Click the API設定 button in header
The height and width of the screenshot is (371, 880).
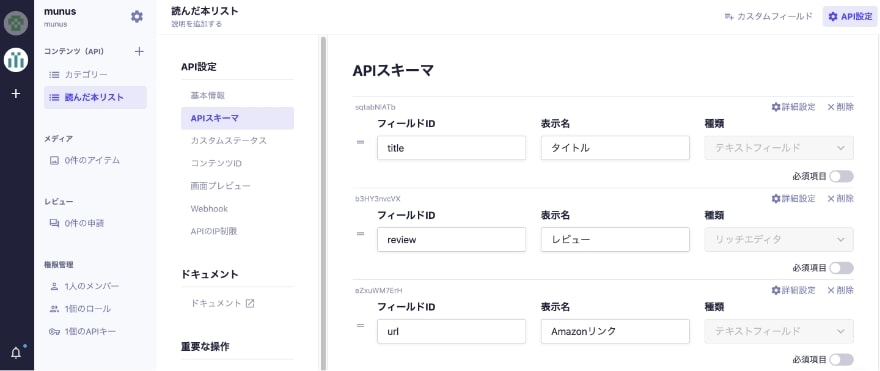pyautogui.click(x=850, y=17)
